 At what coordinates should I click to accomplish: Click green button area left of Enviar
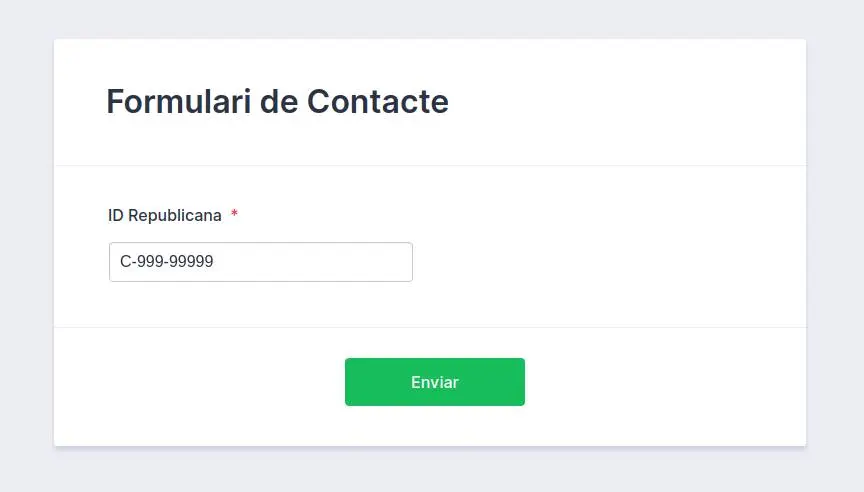click(377, 382)
